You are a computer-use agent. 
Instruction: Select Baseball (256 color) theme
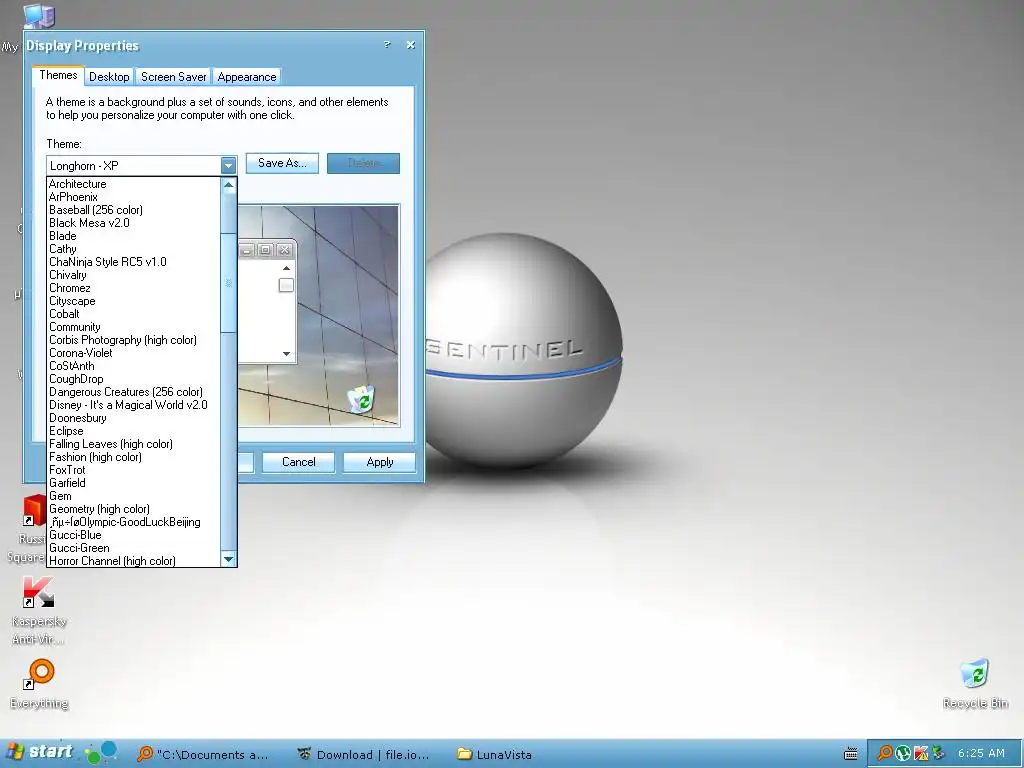point(134,210)
